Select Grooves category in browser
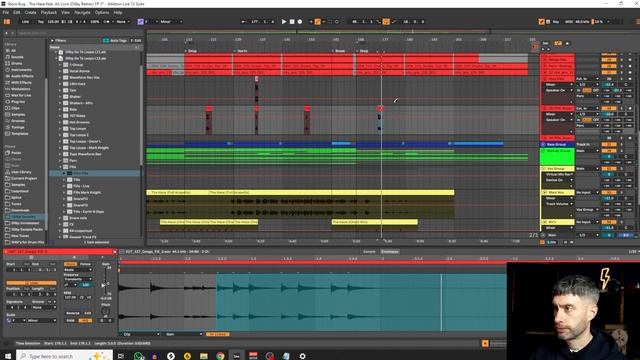 click(18, 121)
